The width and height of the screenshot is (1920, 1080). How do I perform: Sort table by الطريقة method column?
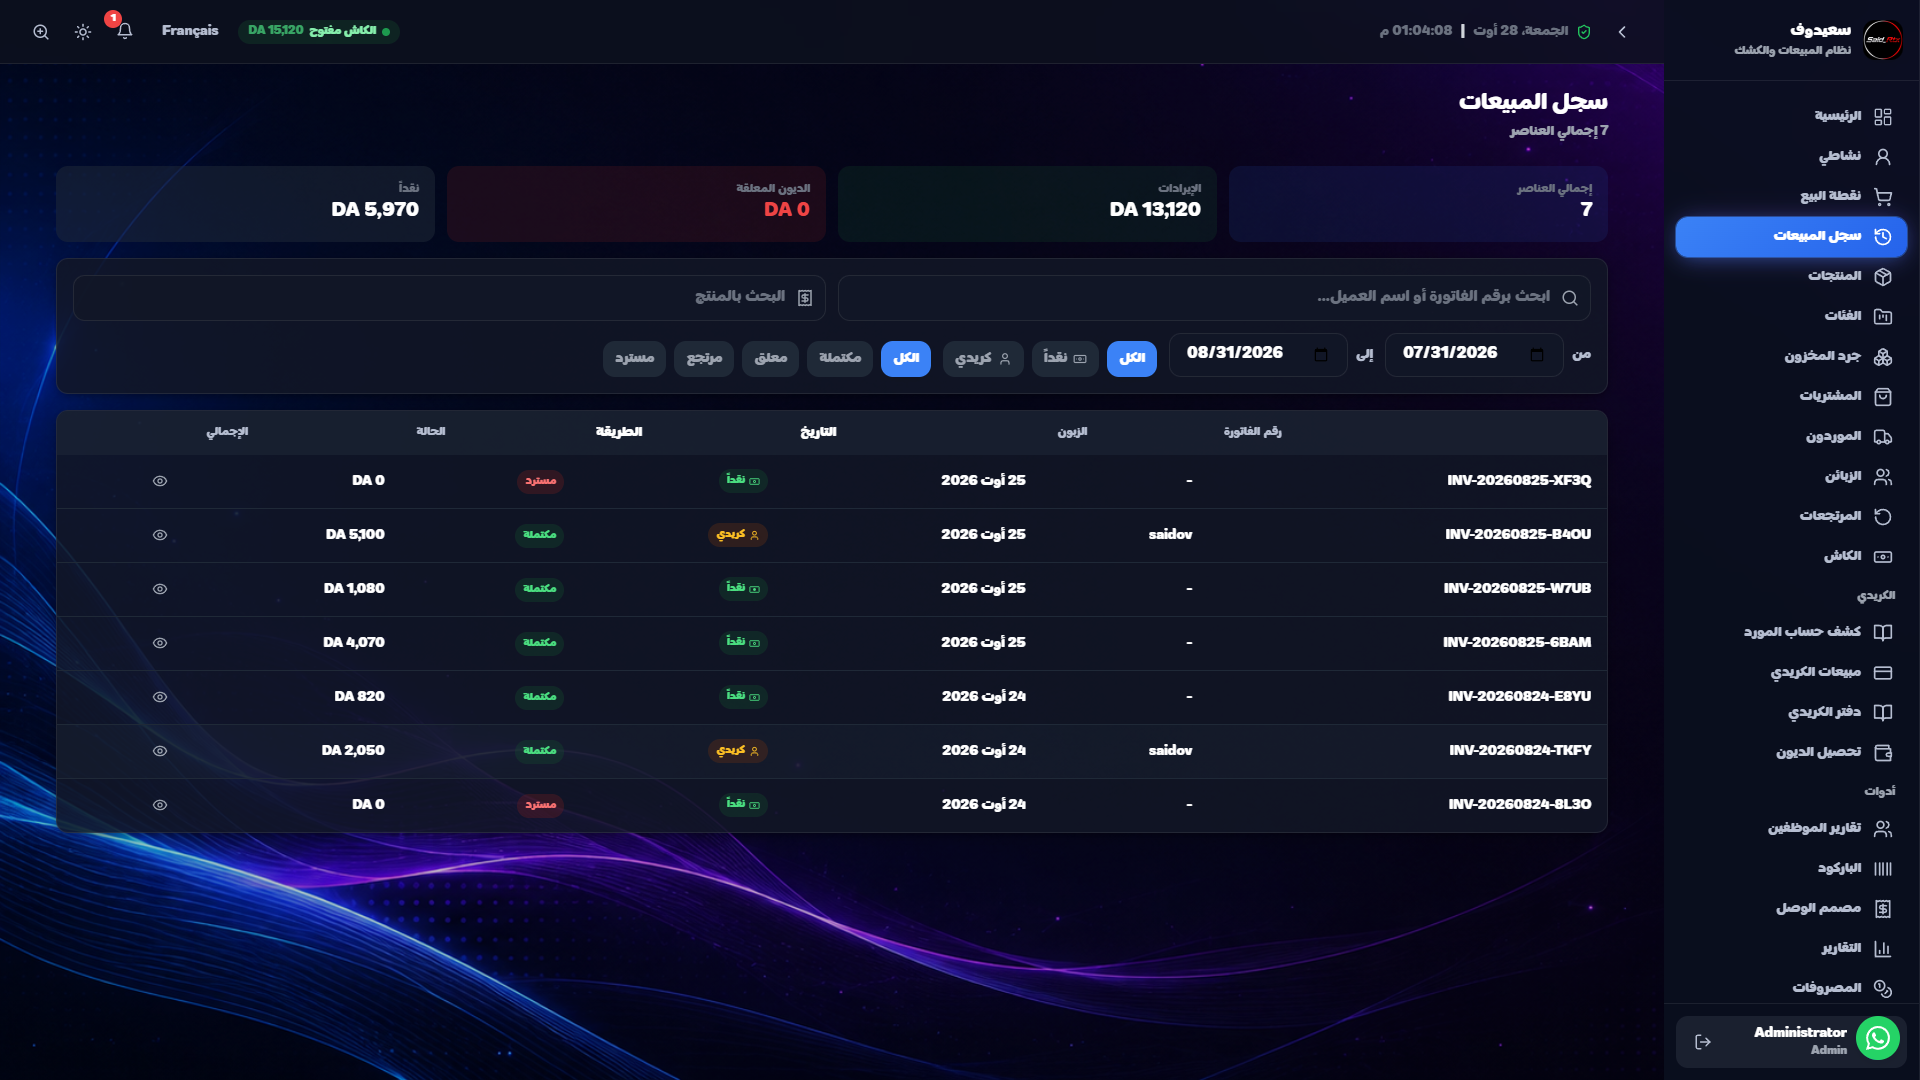(x=619, y=432)
